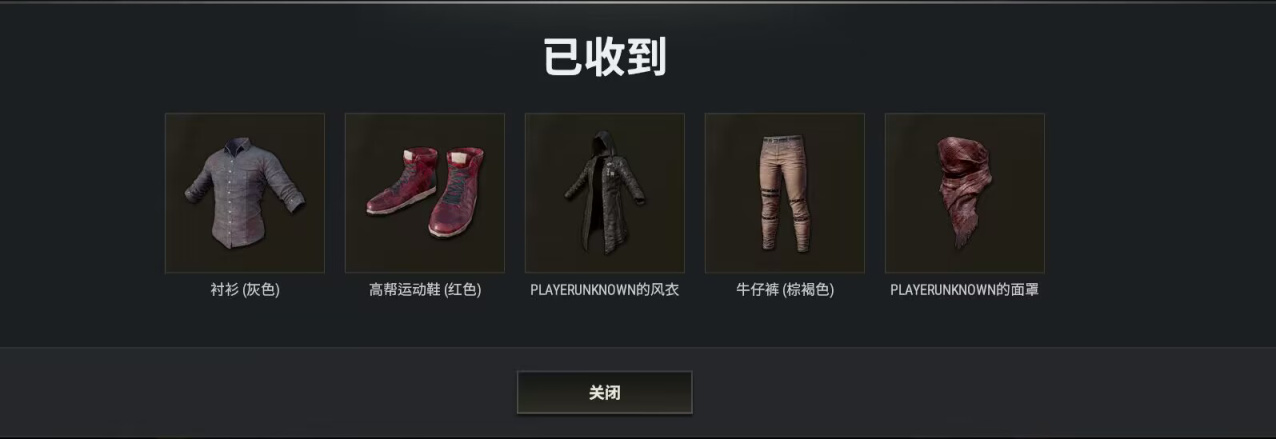Select the red PLAYERUNKNOWN bandana mask icon

[x=965, y=193]
